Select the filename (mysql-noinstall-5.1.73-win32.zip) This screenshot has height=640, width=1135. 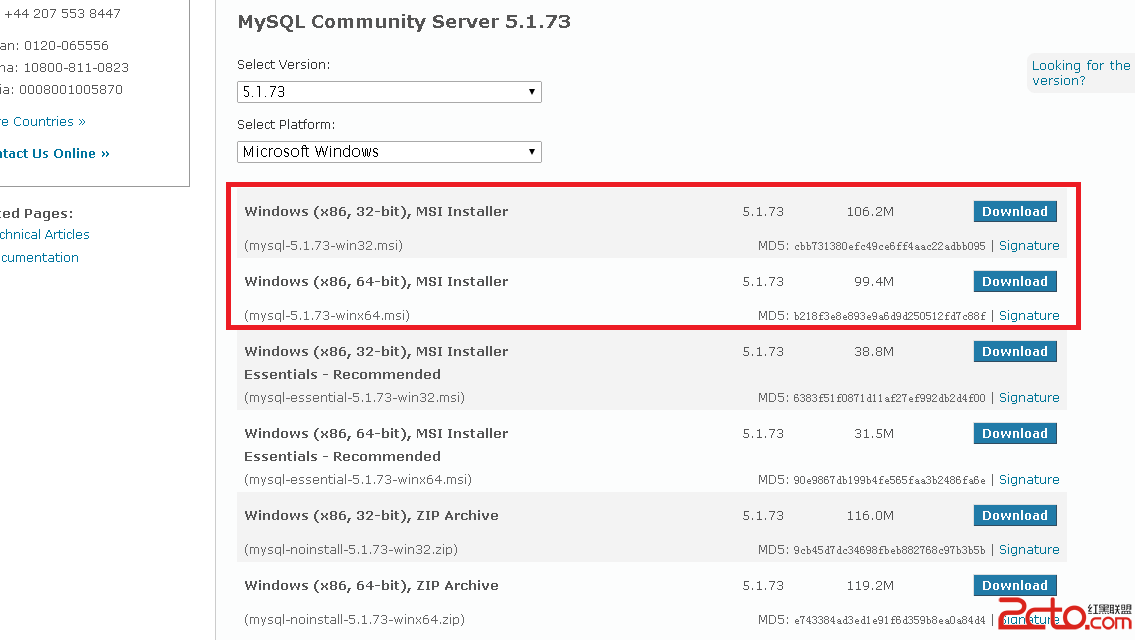click(x=350, y=550)
